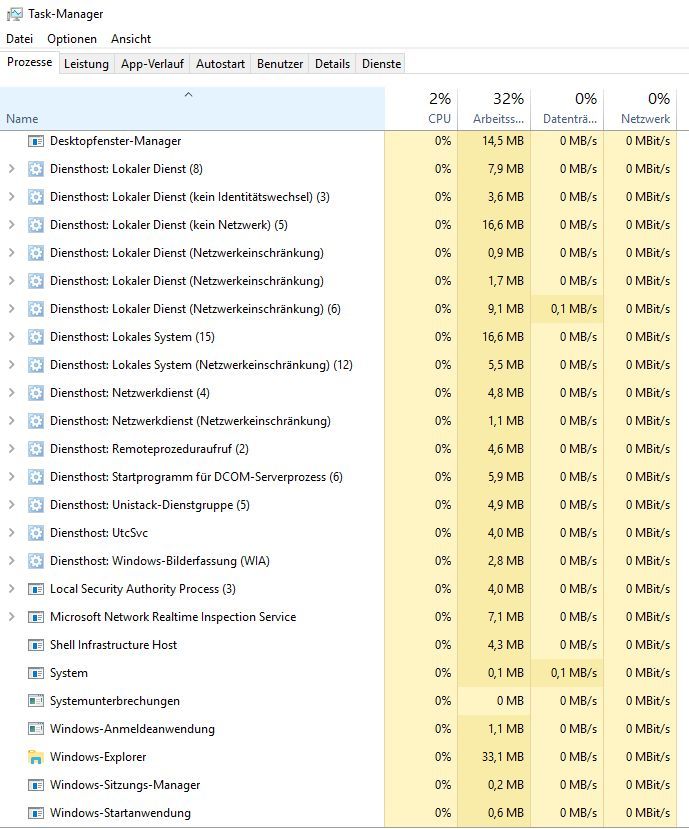The image size is (689, 829).
Task: Click the gear icon of Diensthost: Remoteprozeduraufruf (2)
Action: 35,449
